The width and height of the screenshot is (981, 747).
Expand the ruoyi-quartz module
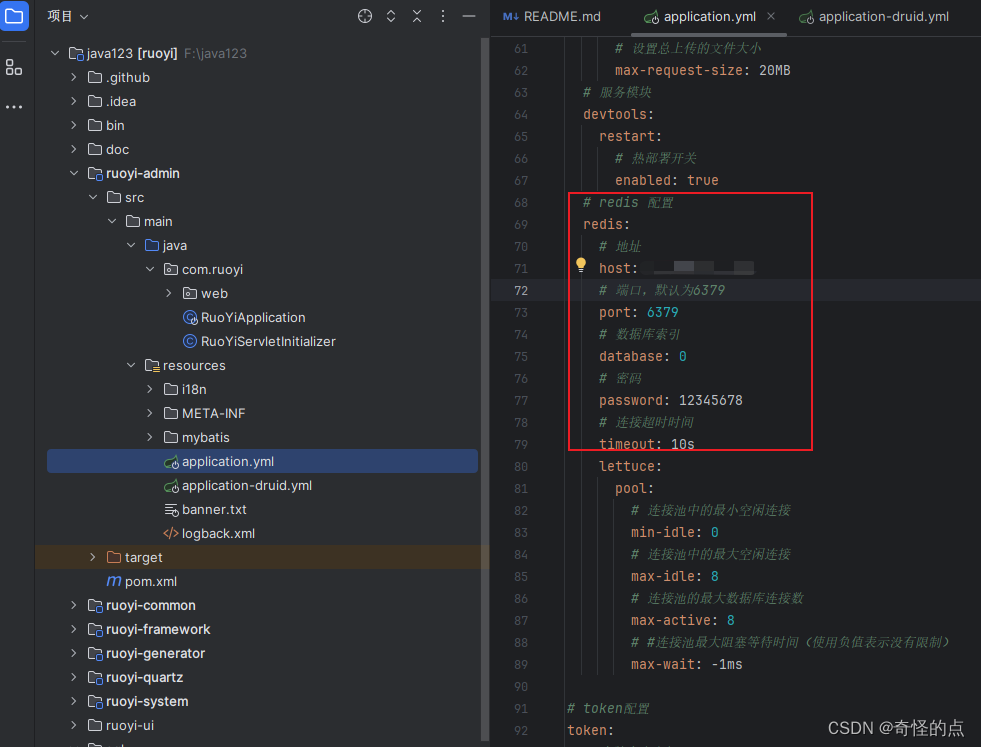point(74,678)
